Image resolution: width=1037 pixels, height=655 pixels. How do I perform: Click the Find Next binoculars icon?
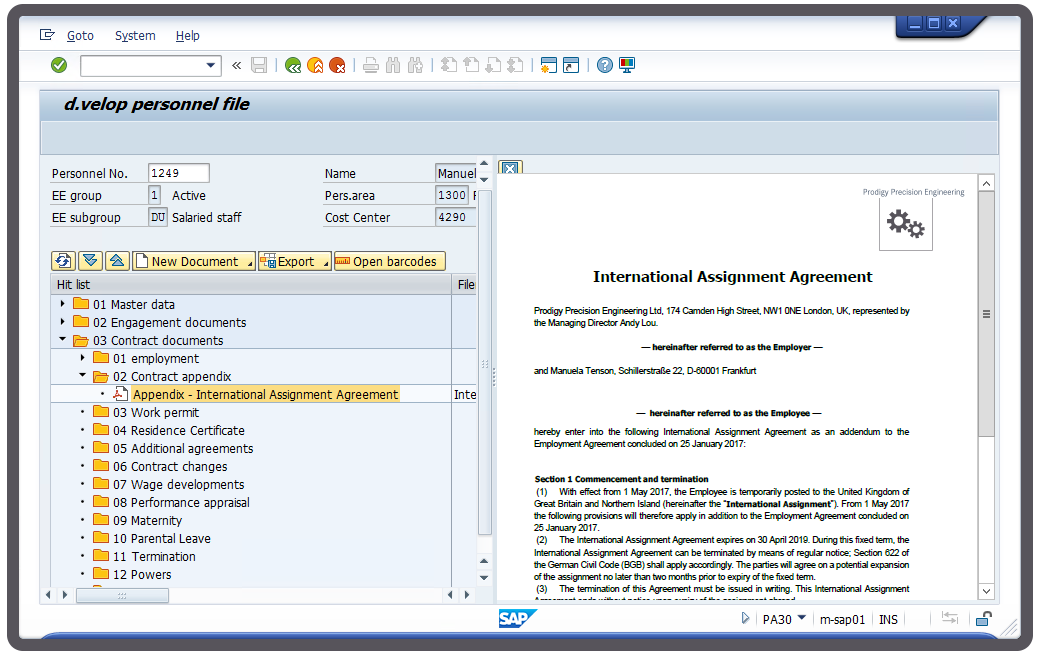(x=415, y=65)
